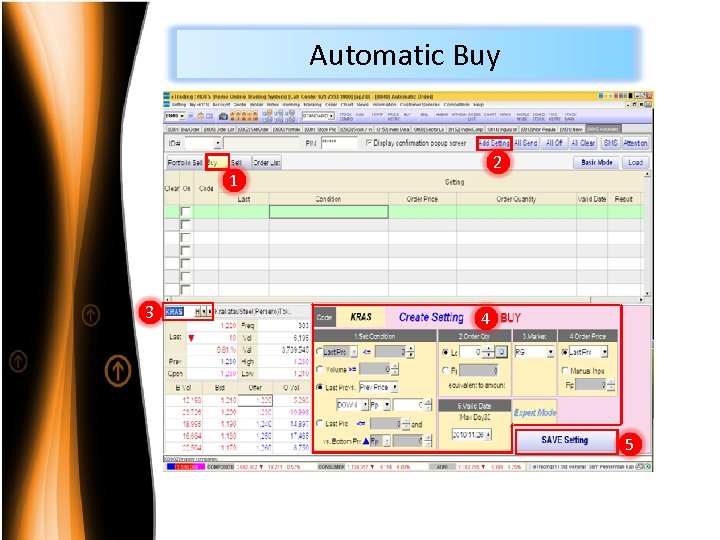Viewport: 720px width, 540px height.
Task: Click the COMPOSITE index in the status bar
Action: [x=220, y=467]
